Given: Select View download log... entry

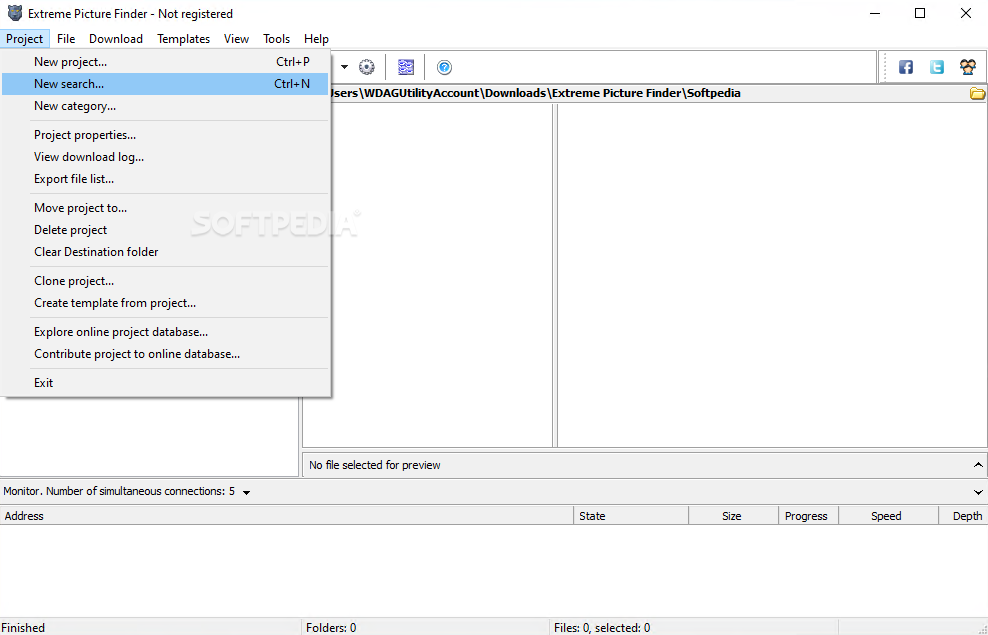Looking at the screenshot, I should (165, 157).
